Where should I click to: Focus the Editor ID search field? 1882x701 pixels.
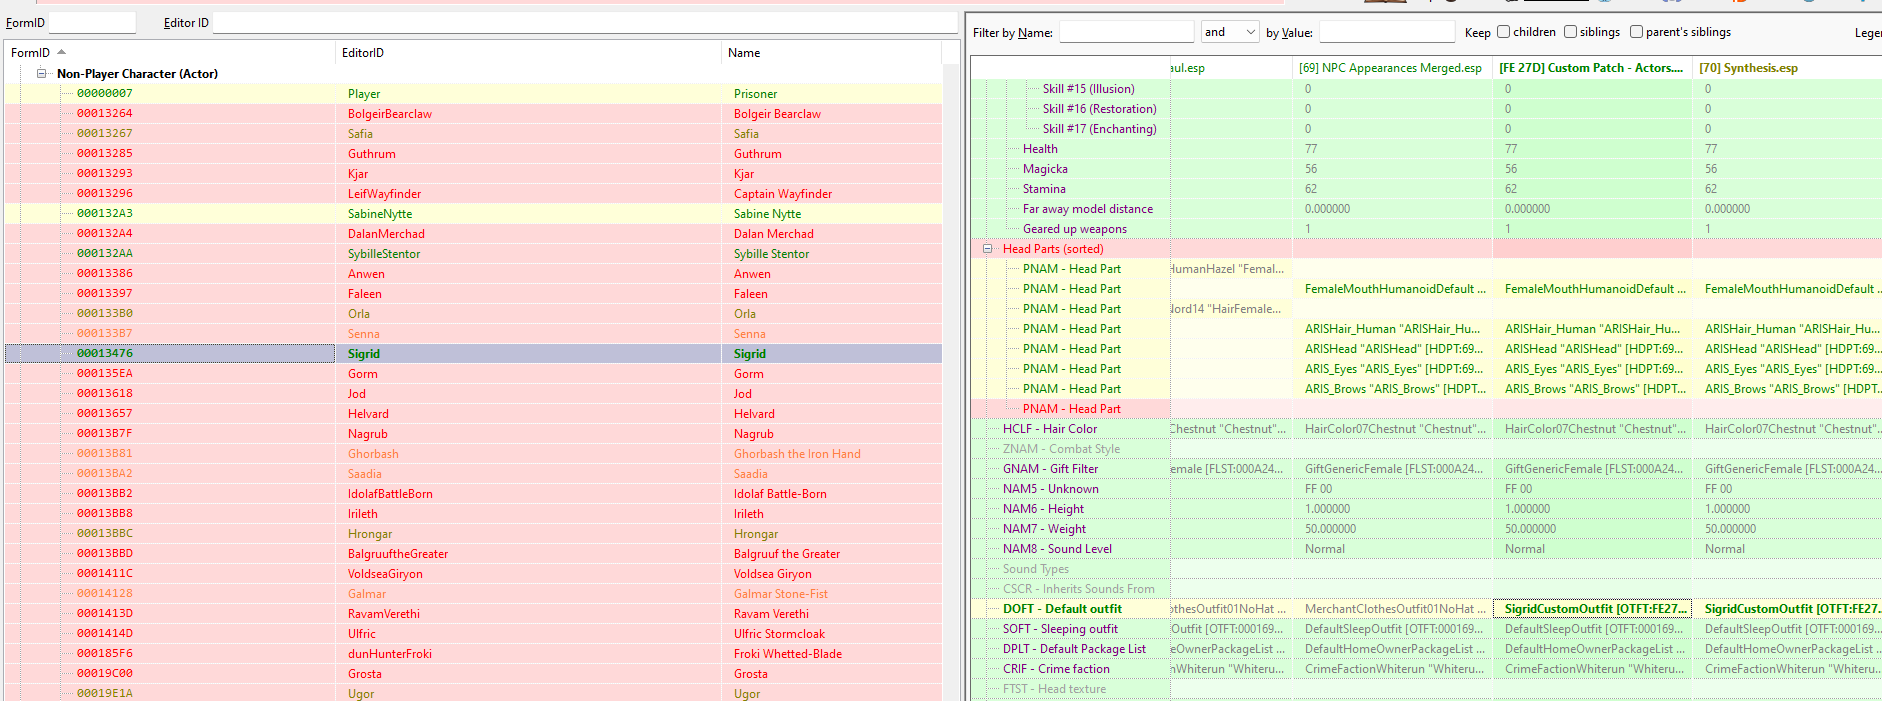(585, 22)
